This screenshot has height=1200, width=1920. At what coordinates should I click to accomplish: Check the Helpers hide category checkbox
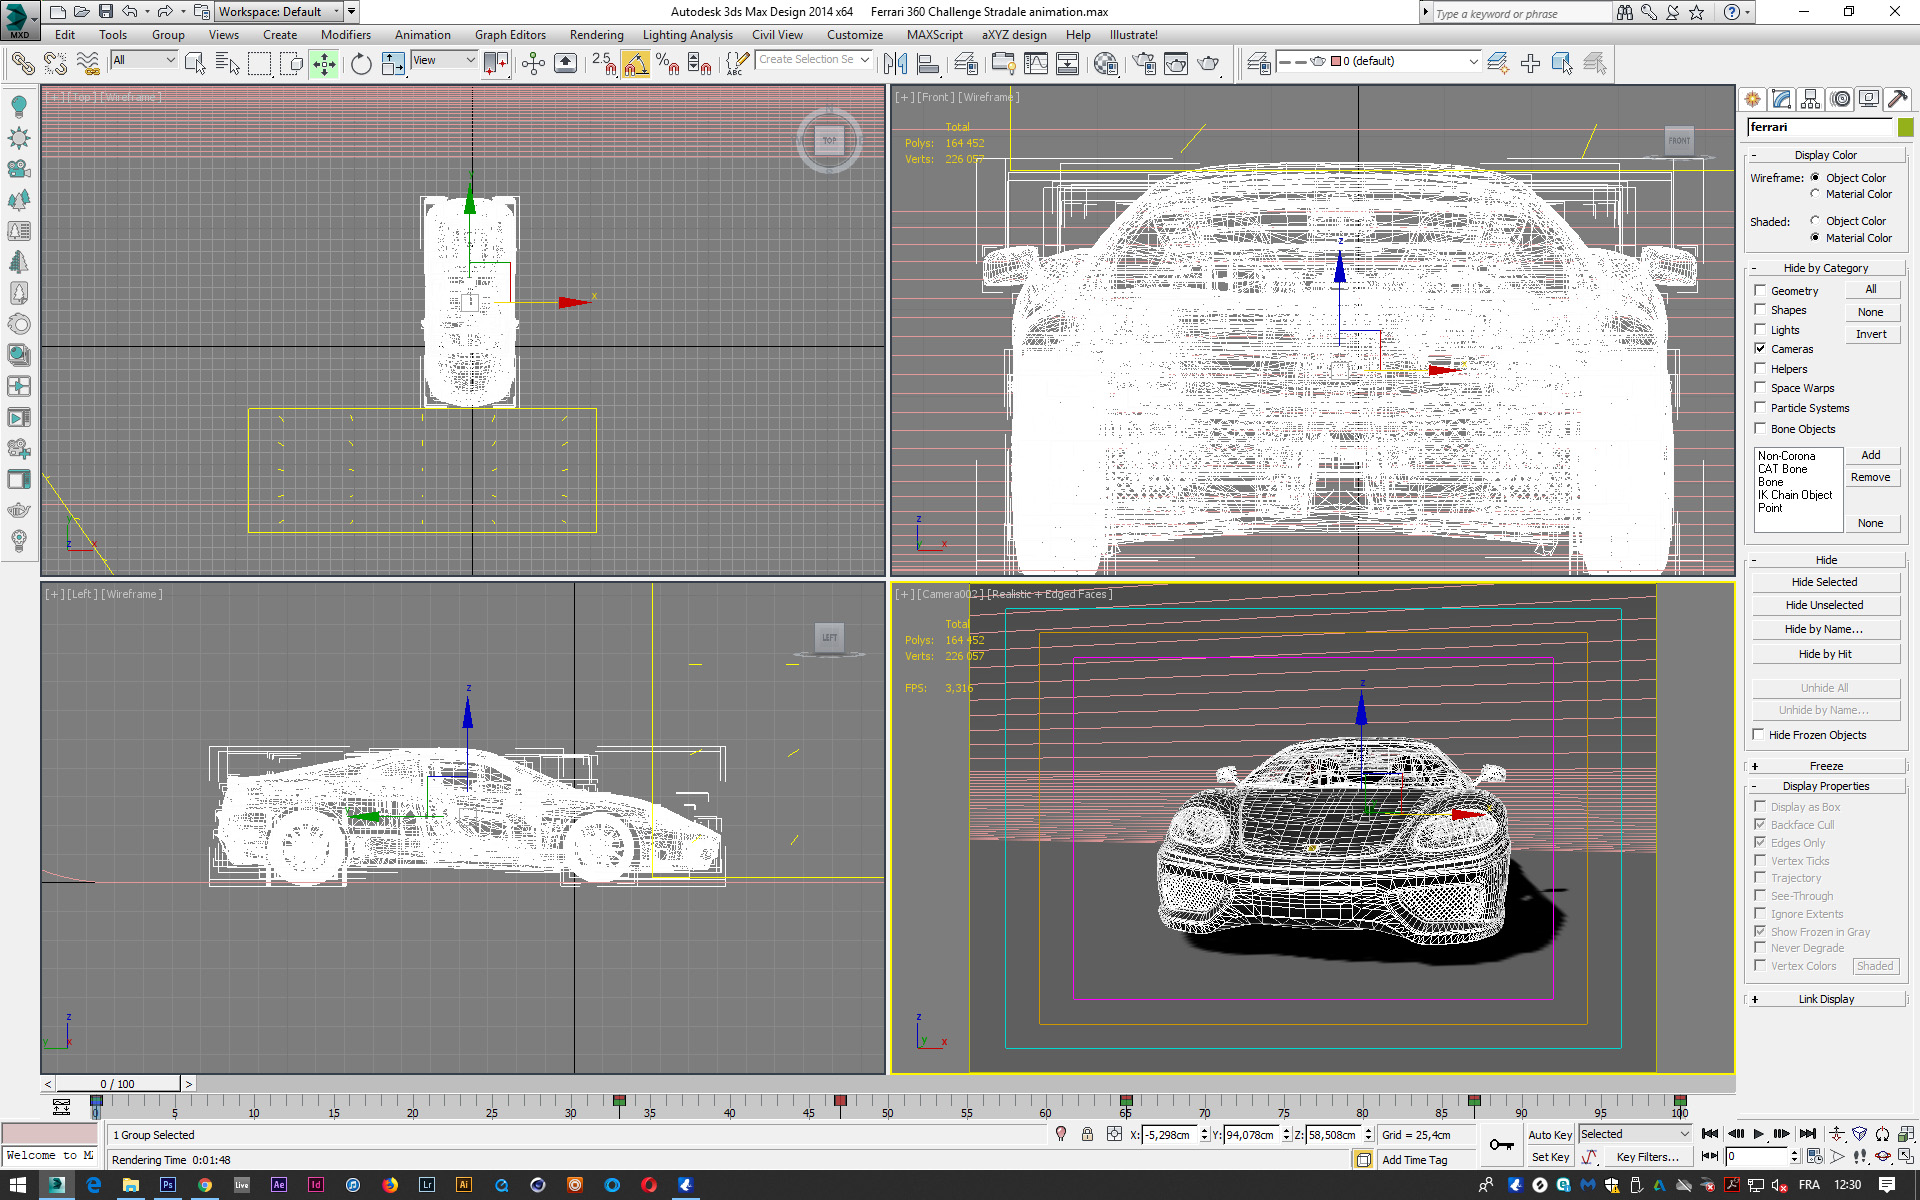click(x=1760, y=369)
